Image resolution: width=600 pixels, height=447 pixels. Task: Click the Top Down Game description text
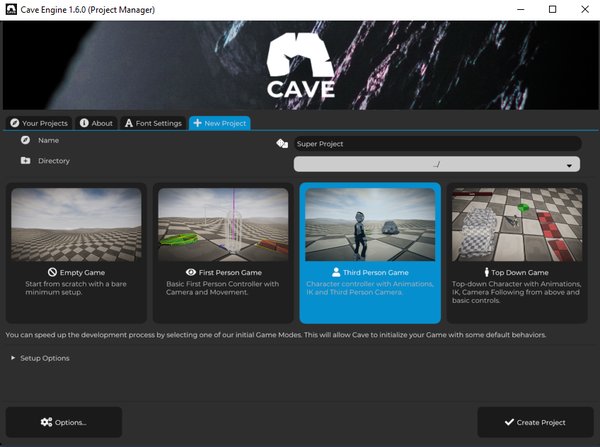[x=516, y=292]
